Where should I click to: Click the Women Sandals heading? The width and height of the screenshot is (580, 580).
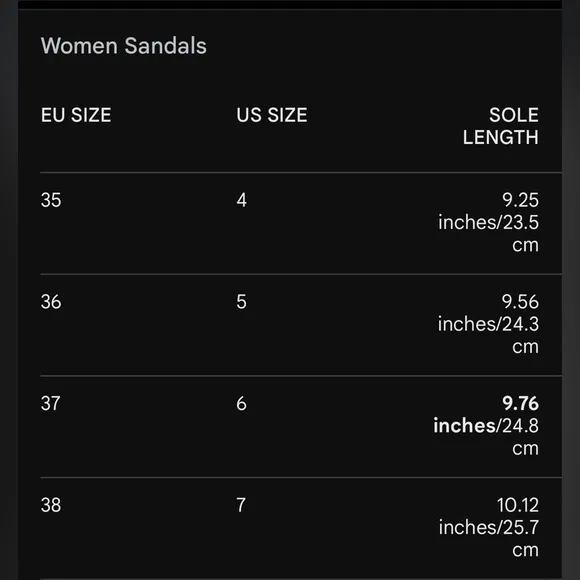pos(124,46)
